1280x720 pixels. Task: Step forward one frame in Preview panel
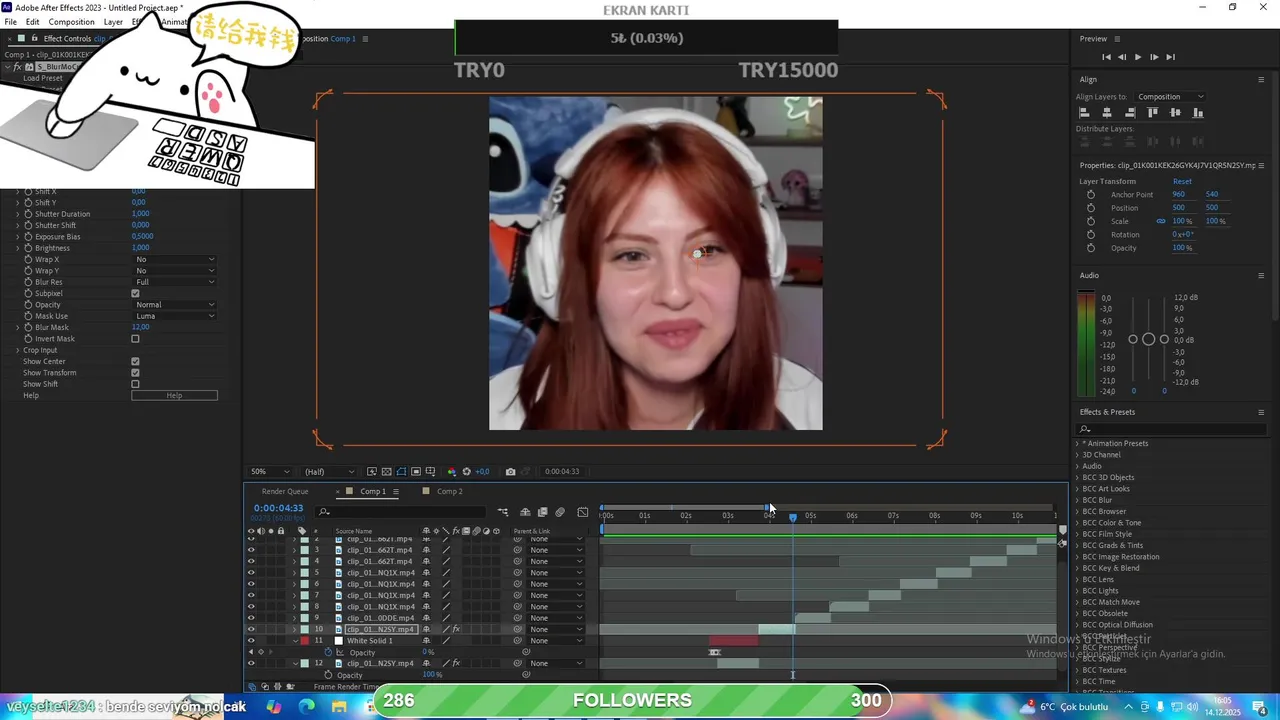click(x=1154, y=57)
